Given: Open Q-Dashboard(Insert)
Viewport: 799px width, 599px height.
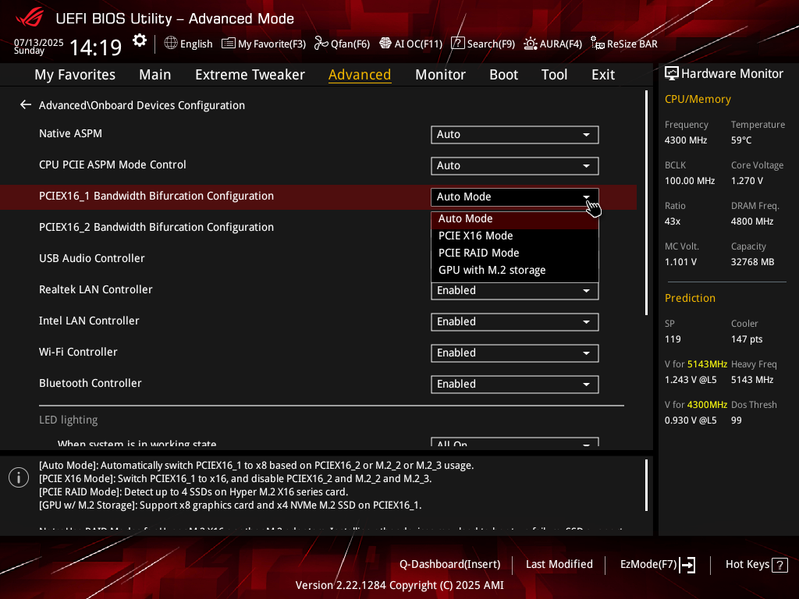Looking at the screenshot, I should pos(449,564).
